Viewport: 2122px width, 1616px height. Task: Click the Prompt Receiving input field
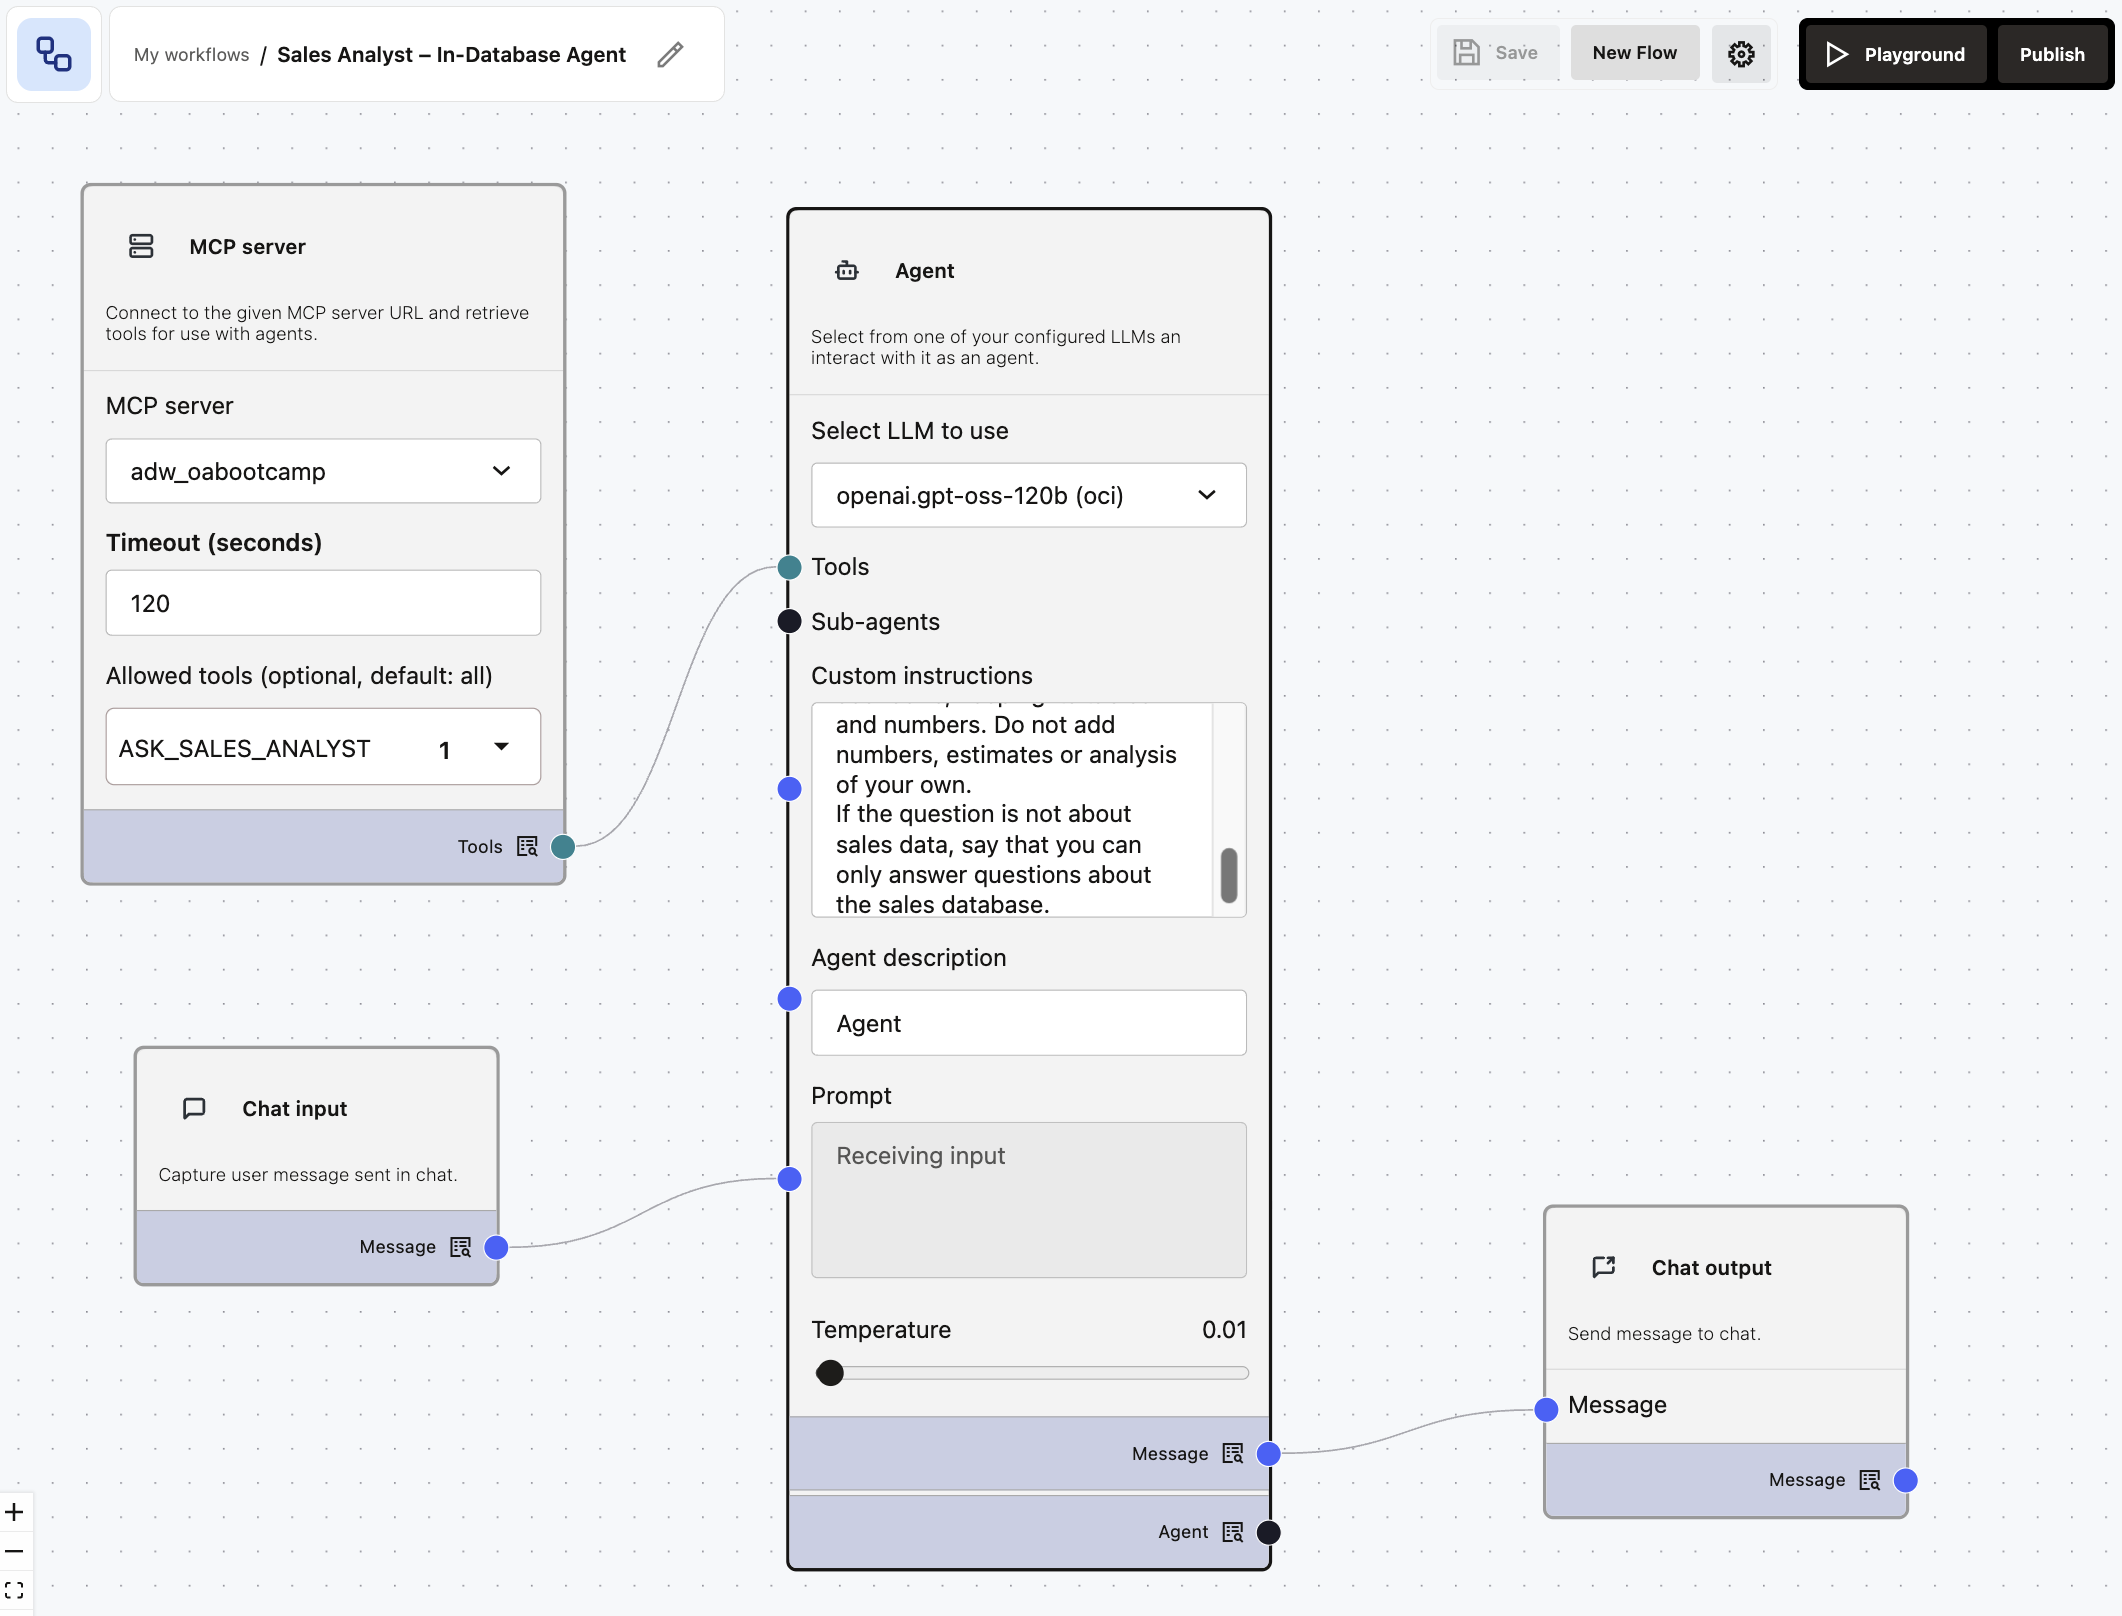[1028, 1199]
